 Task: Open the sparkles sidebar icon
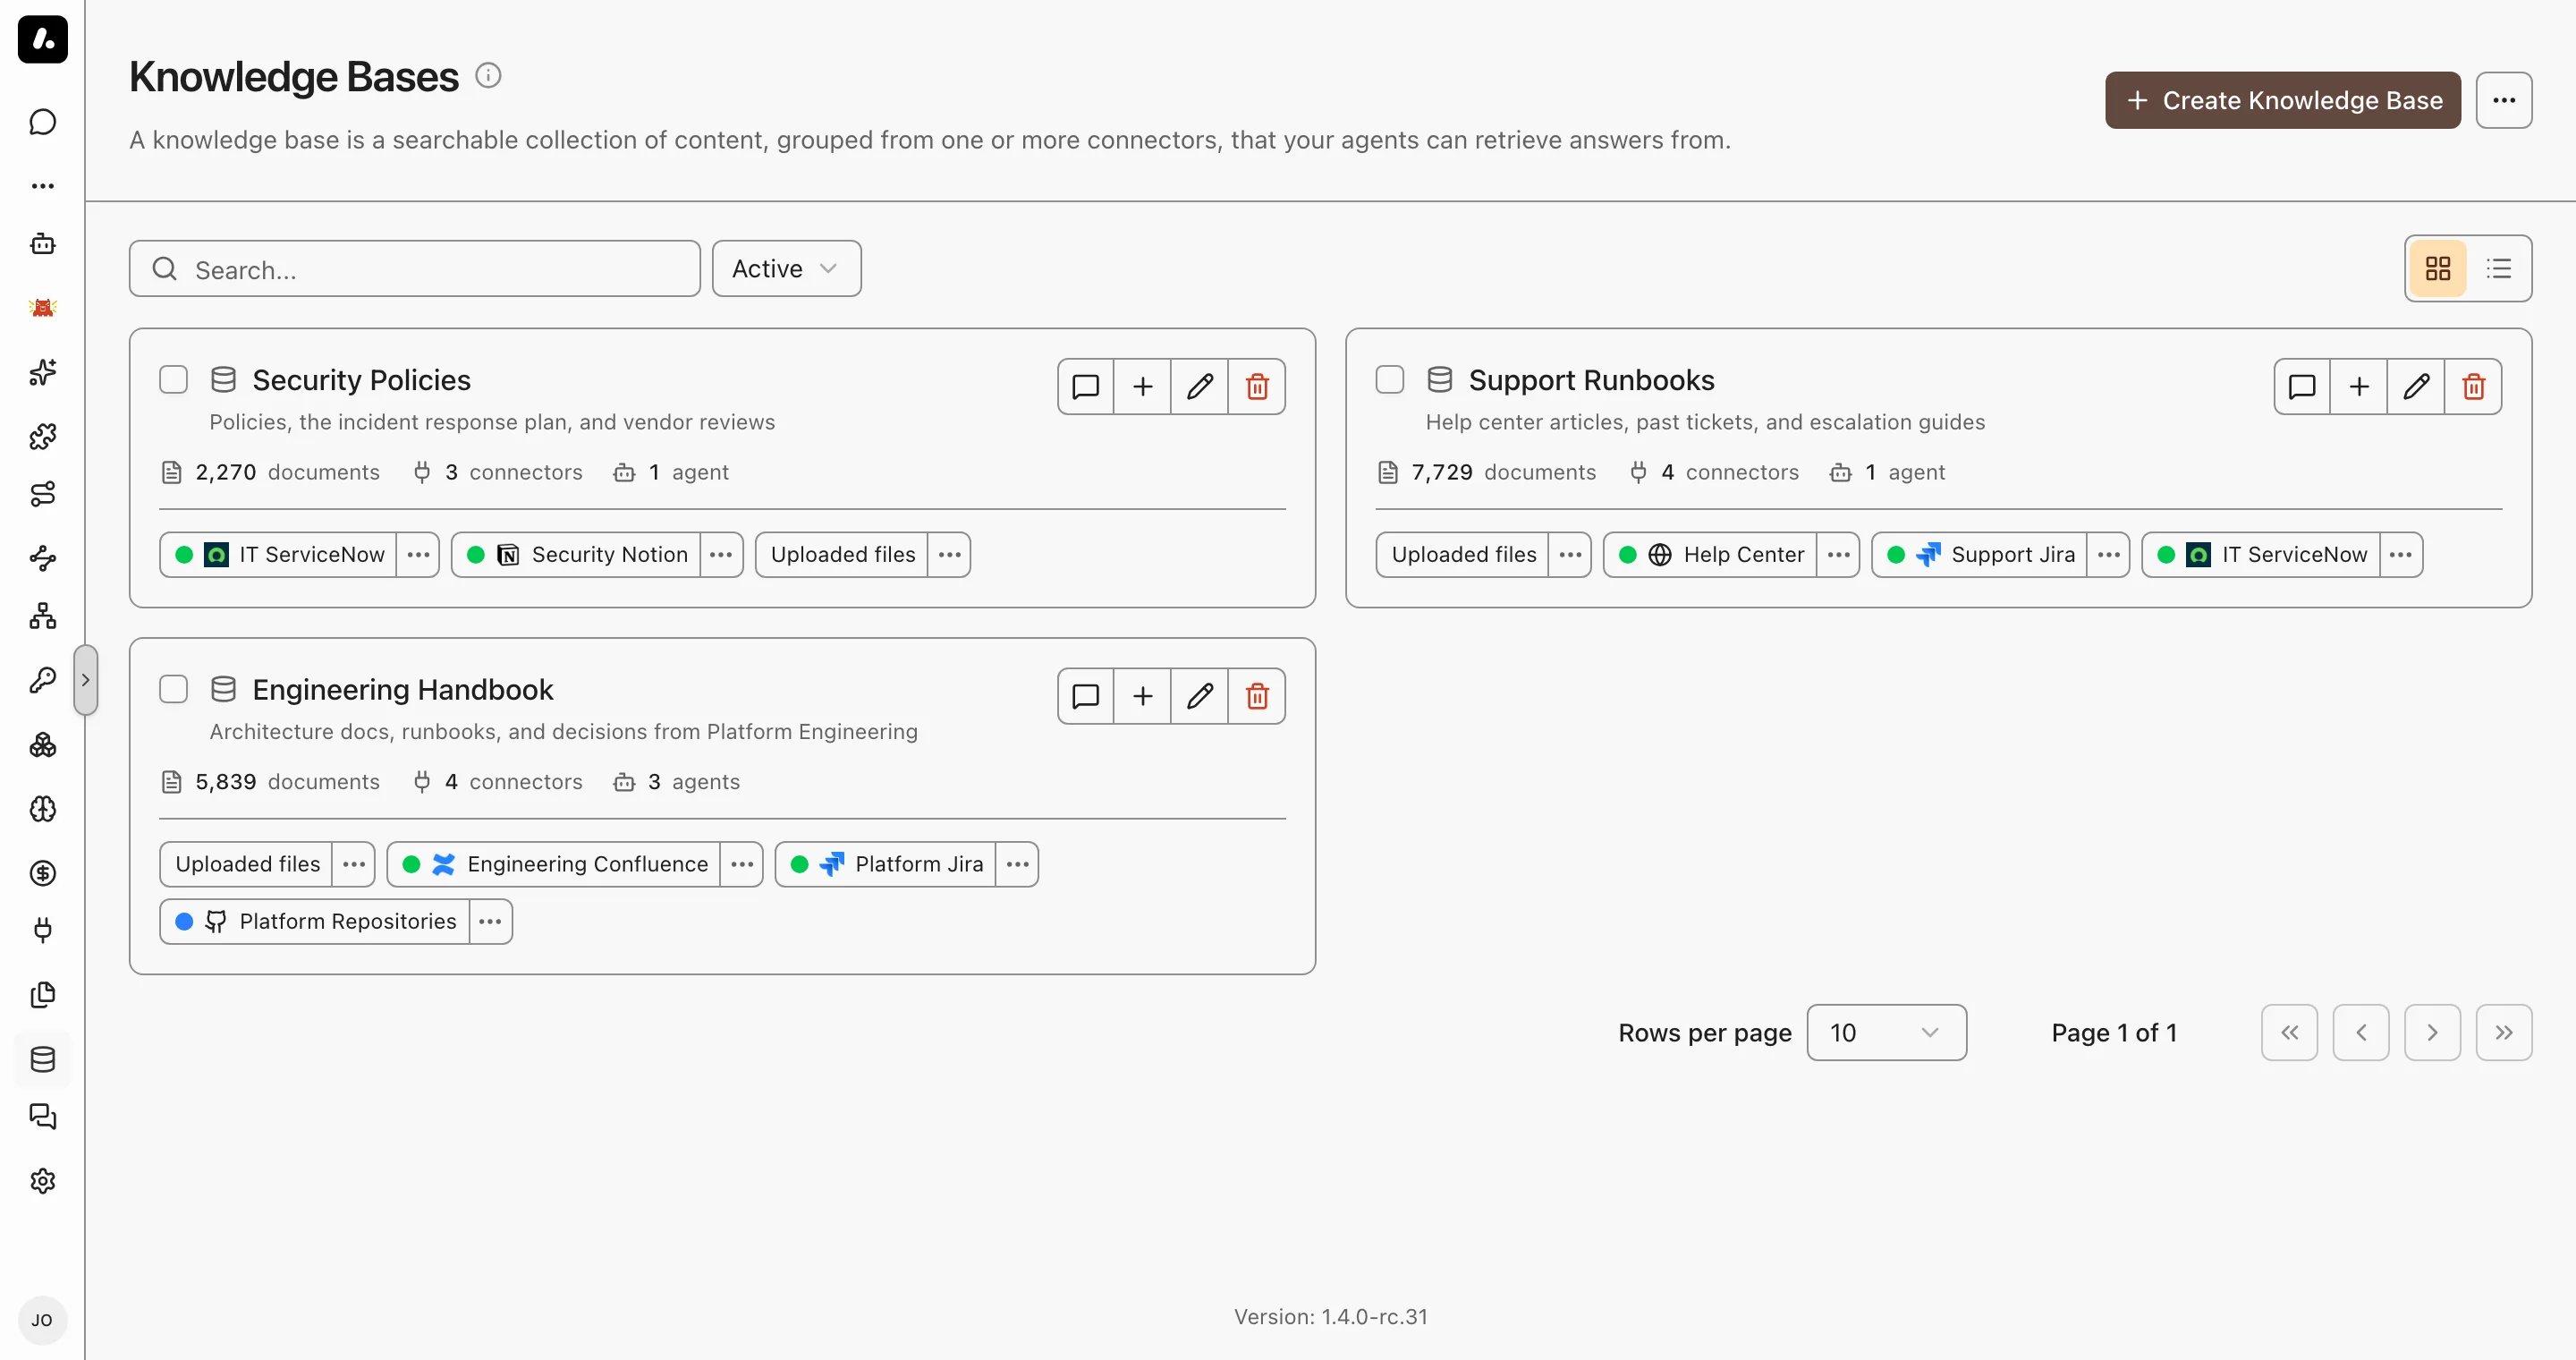(x=42, y=372)
